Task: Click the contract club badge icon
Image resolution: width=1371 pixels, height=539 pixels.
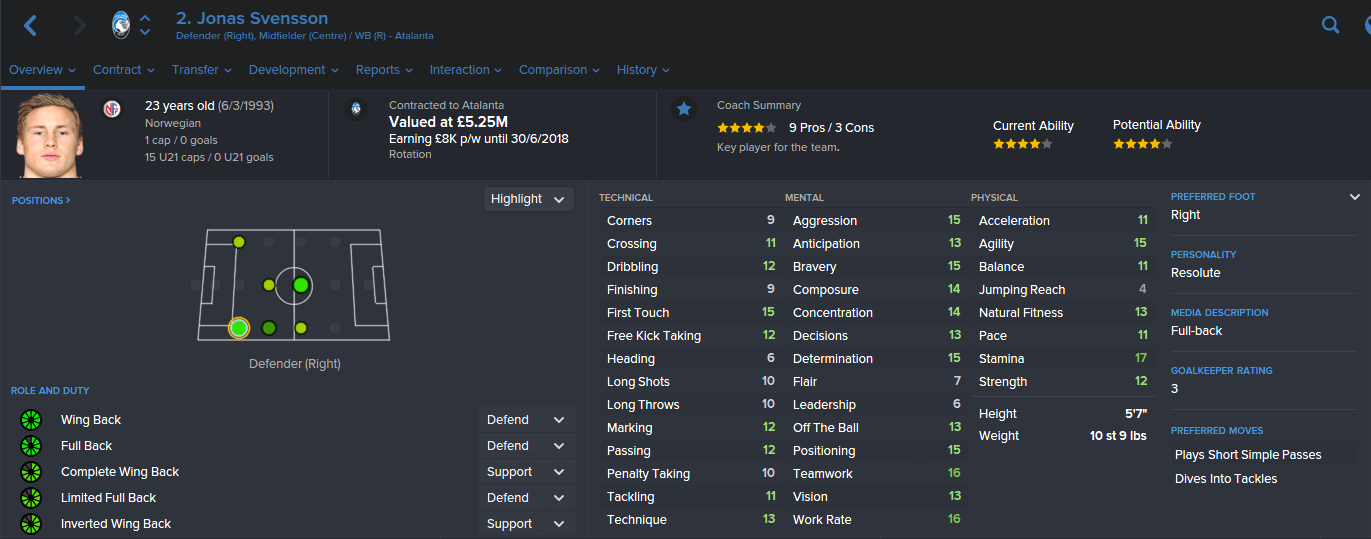Action: coord(356,109)
